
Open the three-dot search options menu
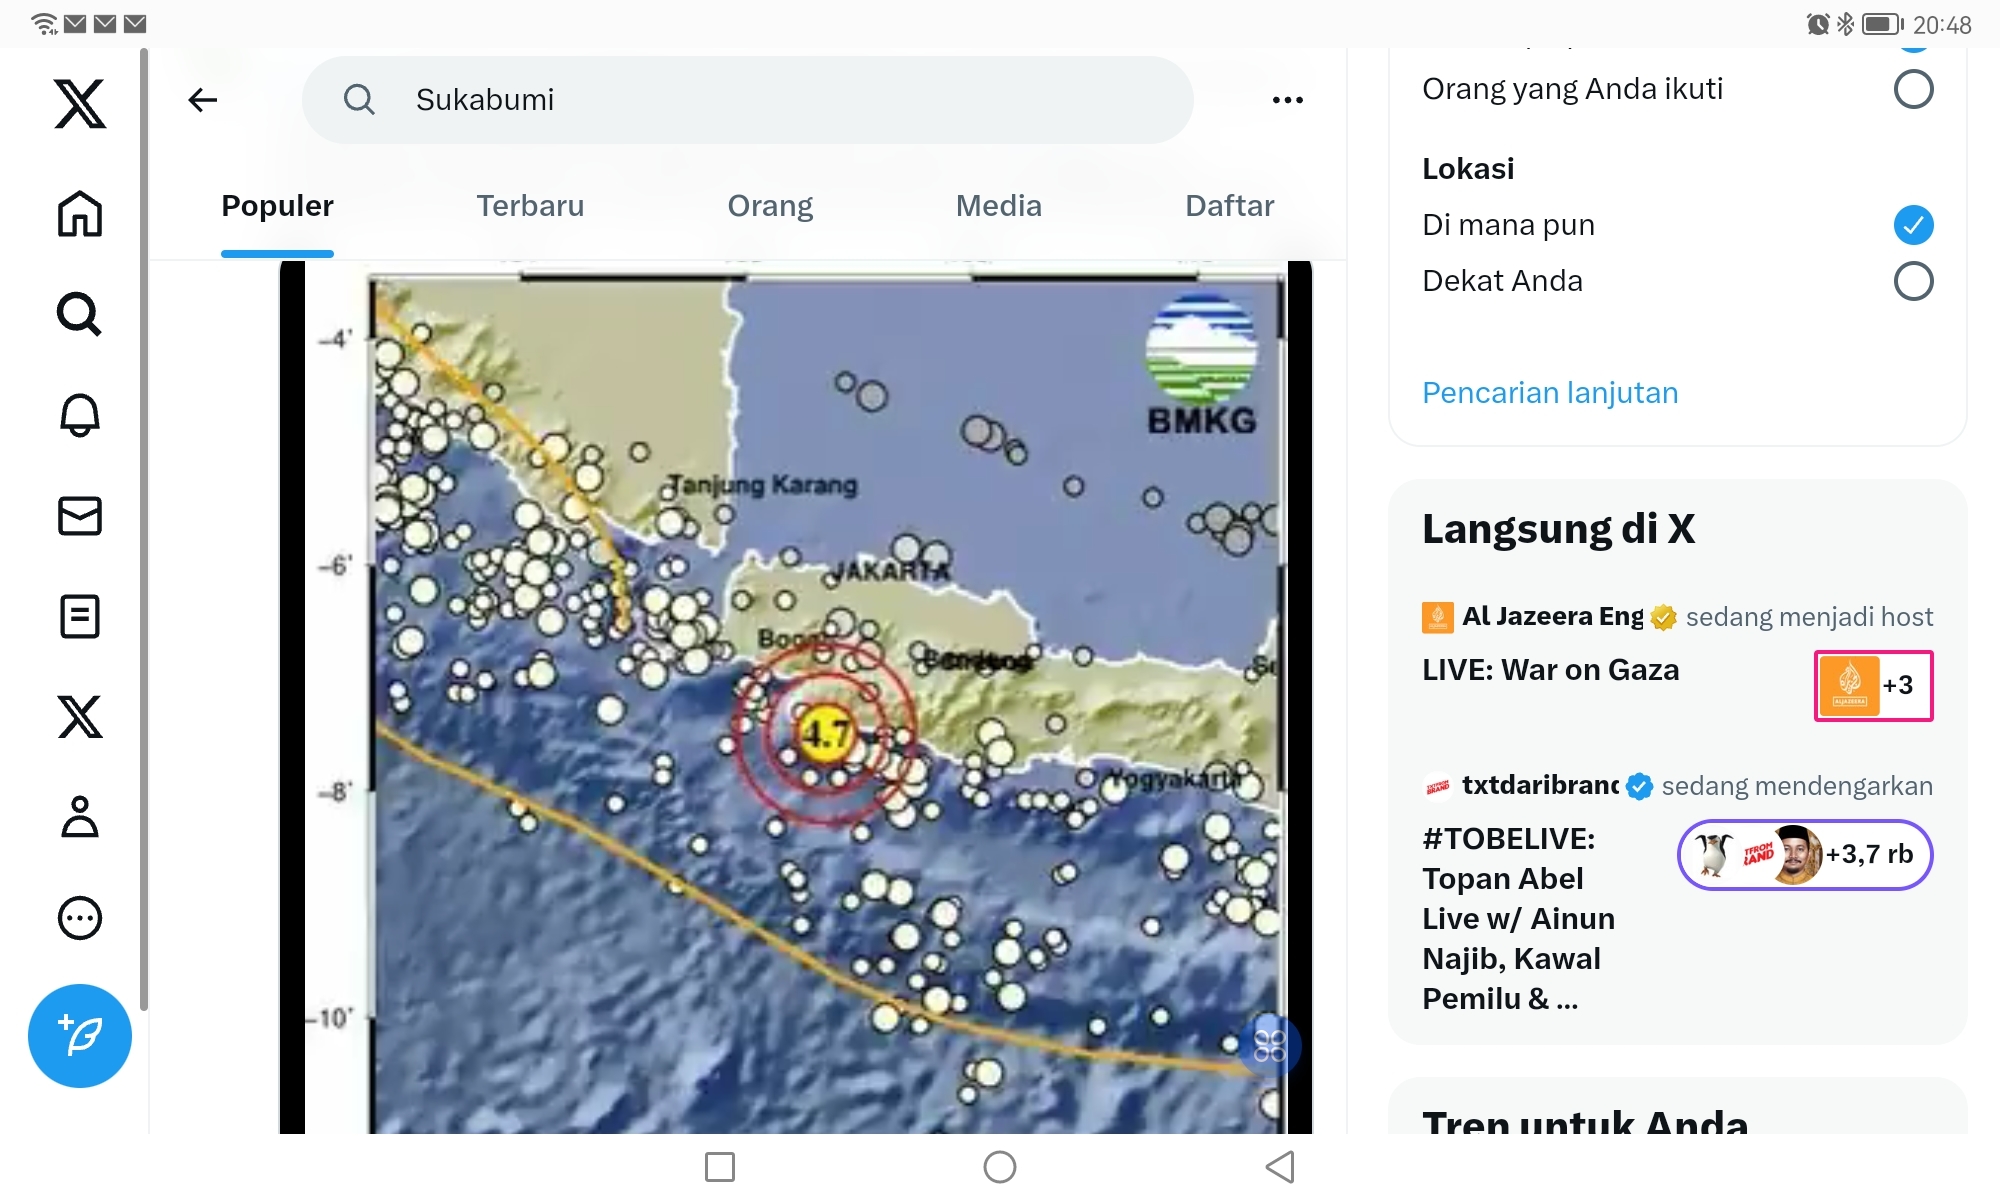tap(1288, 99)
